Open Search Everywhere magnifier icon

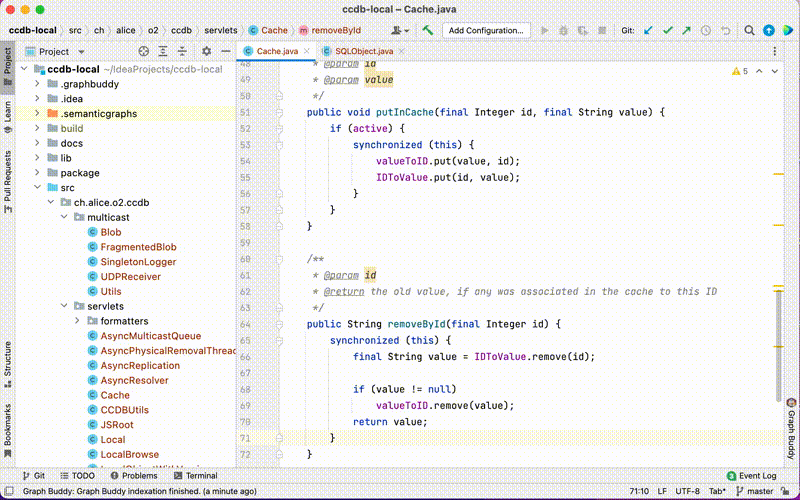[749, 31]
